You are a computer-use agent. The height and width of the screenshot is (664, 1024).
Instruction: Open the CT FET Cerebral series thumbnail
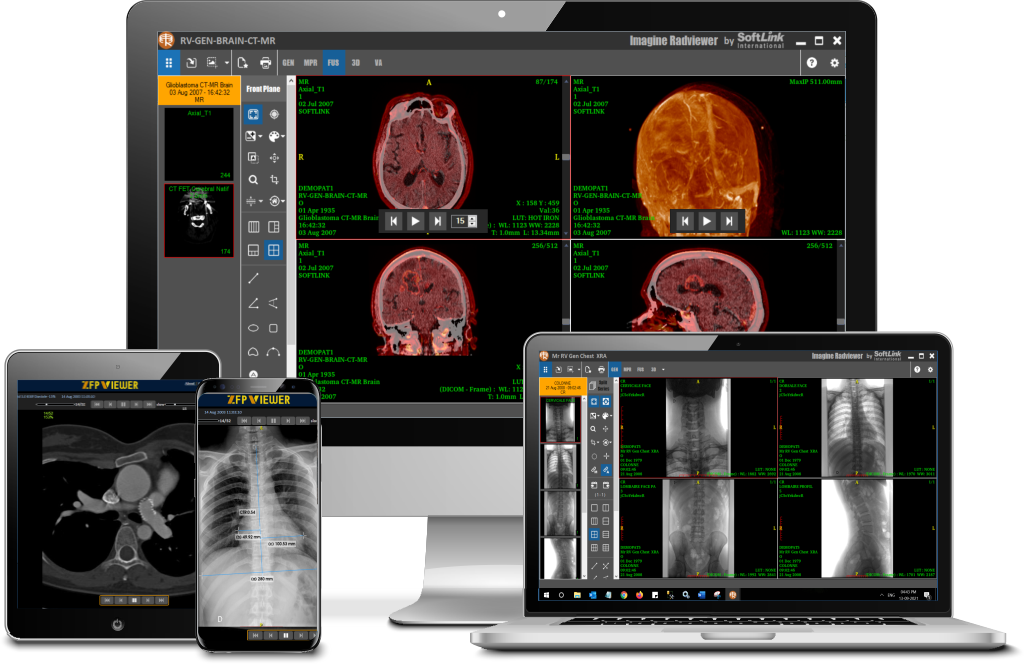click(199, 221)
